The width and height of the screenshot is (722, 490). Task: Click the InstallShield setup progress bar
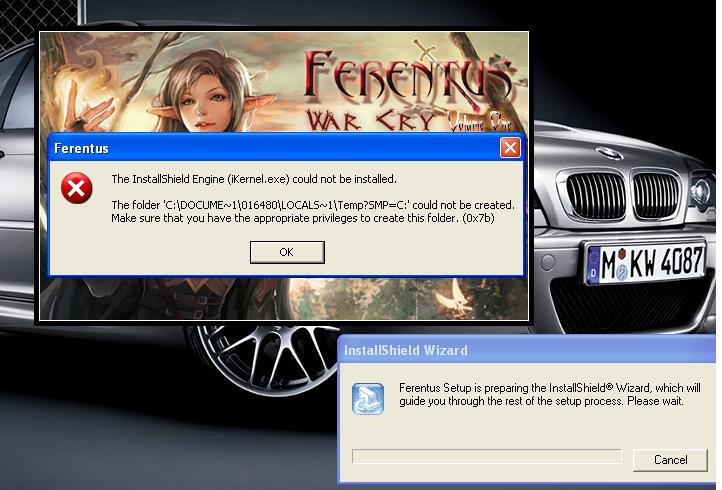[486, 457]
